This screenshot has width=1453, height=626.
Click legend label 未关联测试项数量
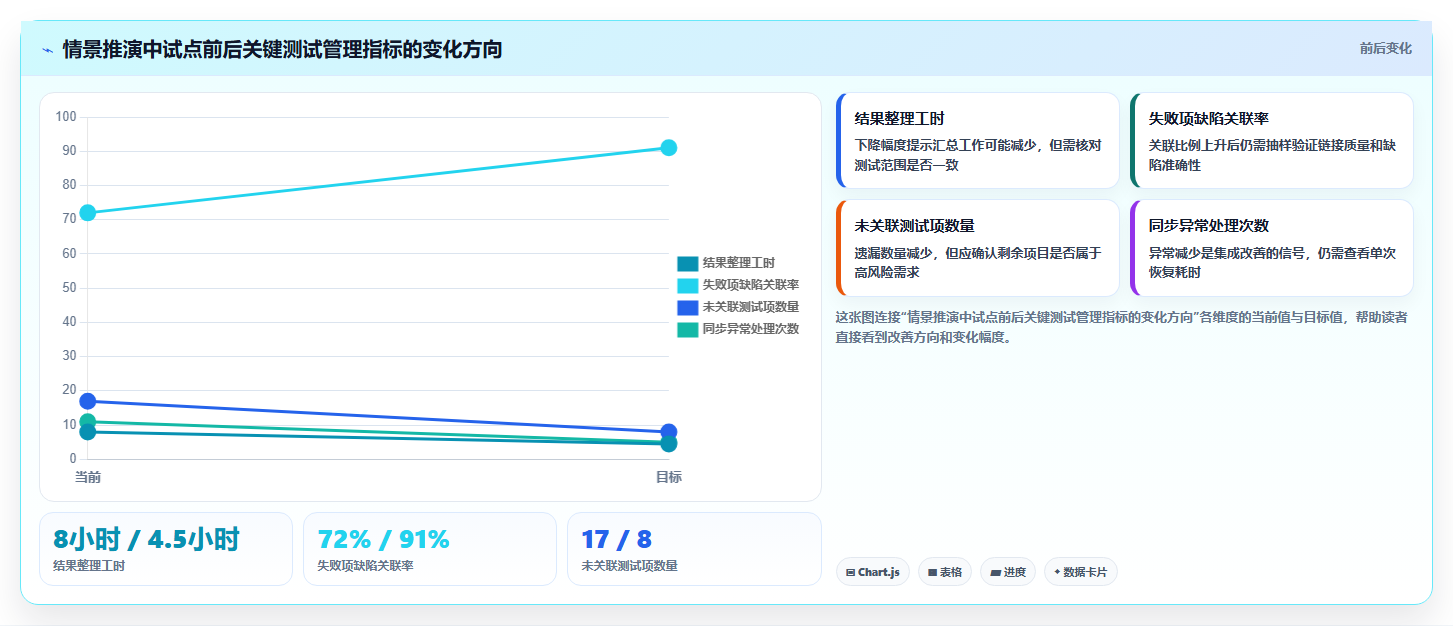pos(750,308)
